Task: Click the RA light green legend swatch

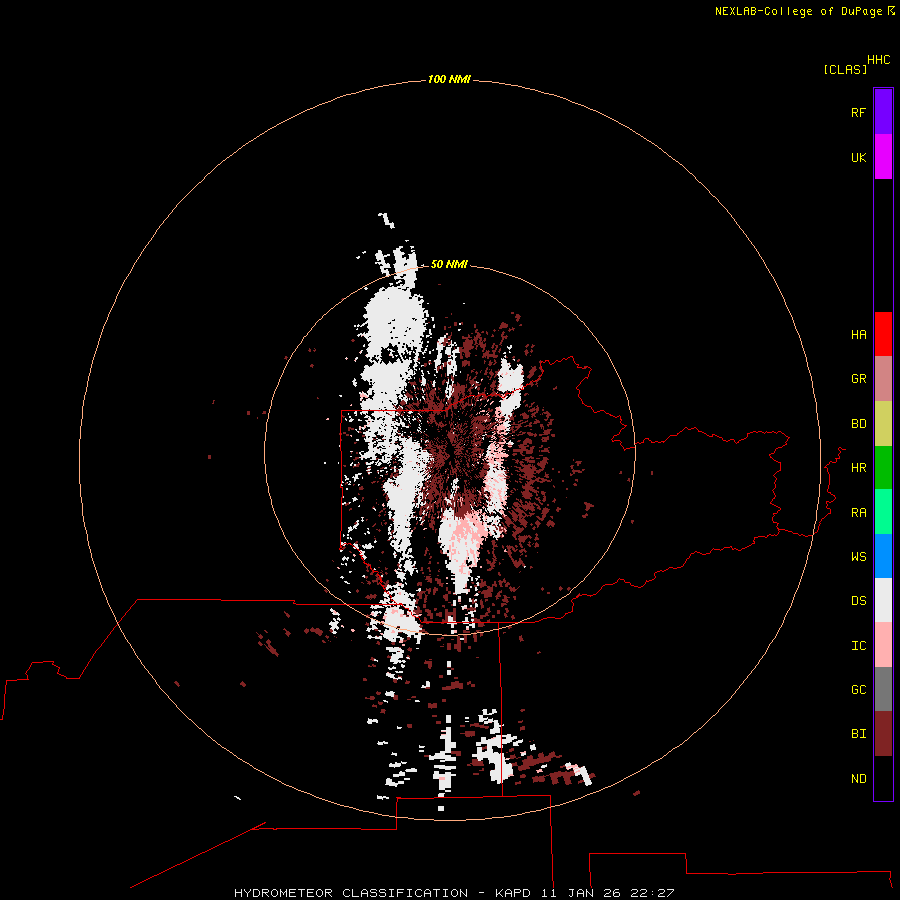Action: tap(883, 512)
